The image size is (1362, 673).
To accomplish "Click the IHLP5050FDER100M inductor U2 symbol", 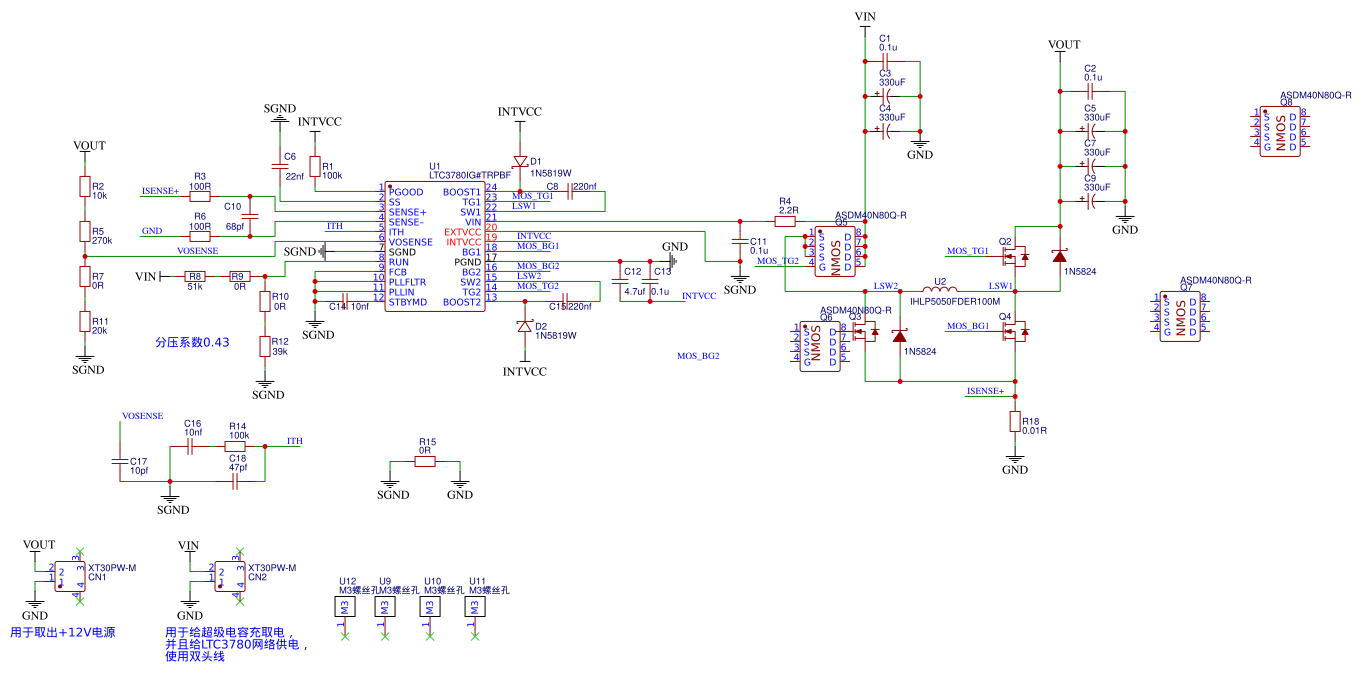I will (940, 291).
